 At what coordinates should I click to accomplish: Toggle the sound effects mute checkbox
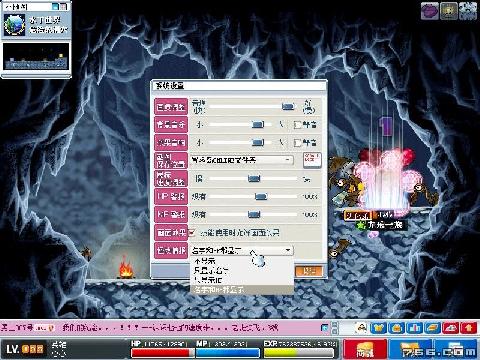(297, 143)
